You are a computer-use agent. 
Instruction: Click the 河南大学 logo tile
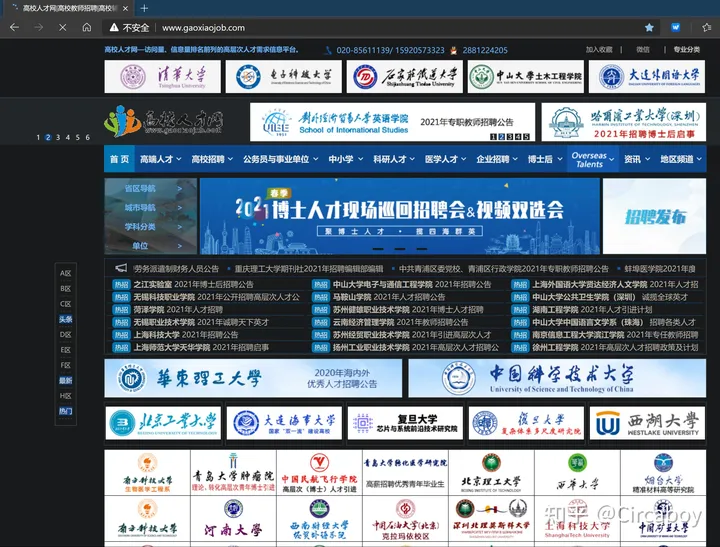point(233,519)
